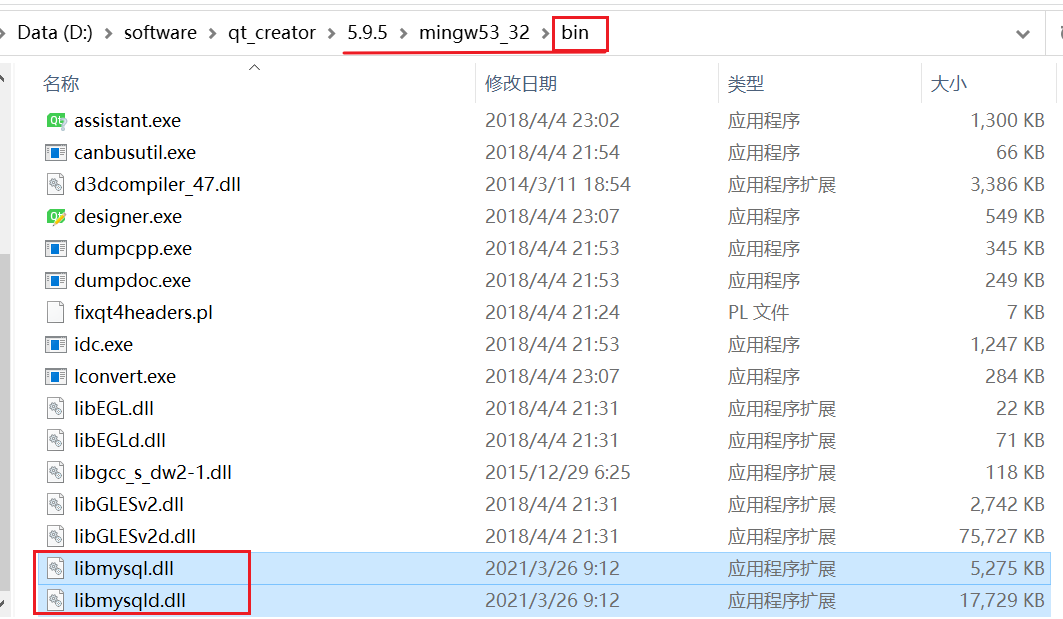
Task: Navigate to the software breadcrumb folder
Action: point(160,32)
